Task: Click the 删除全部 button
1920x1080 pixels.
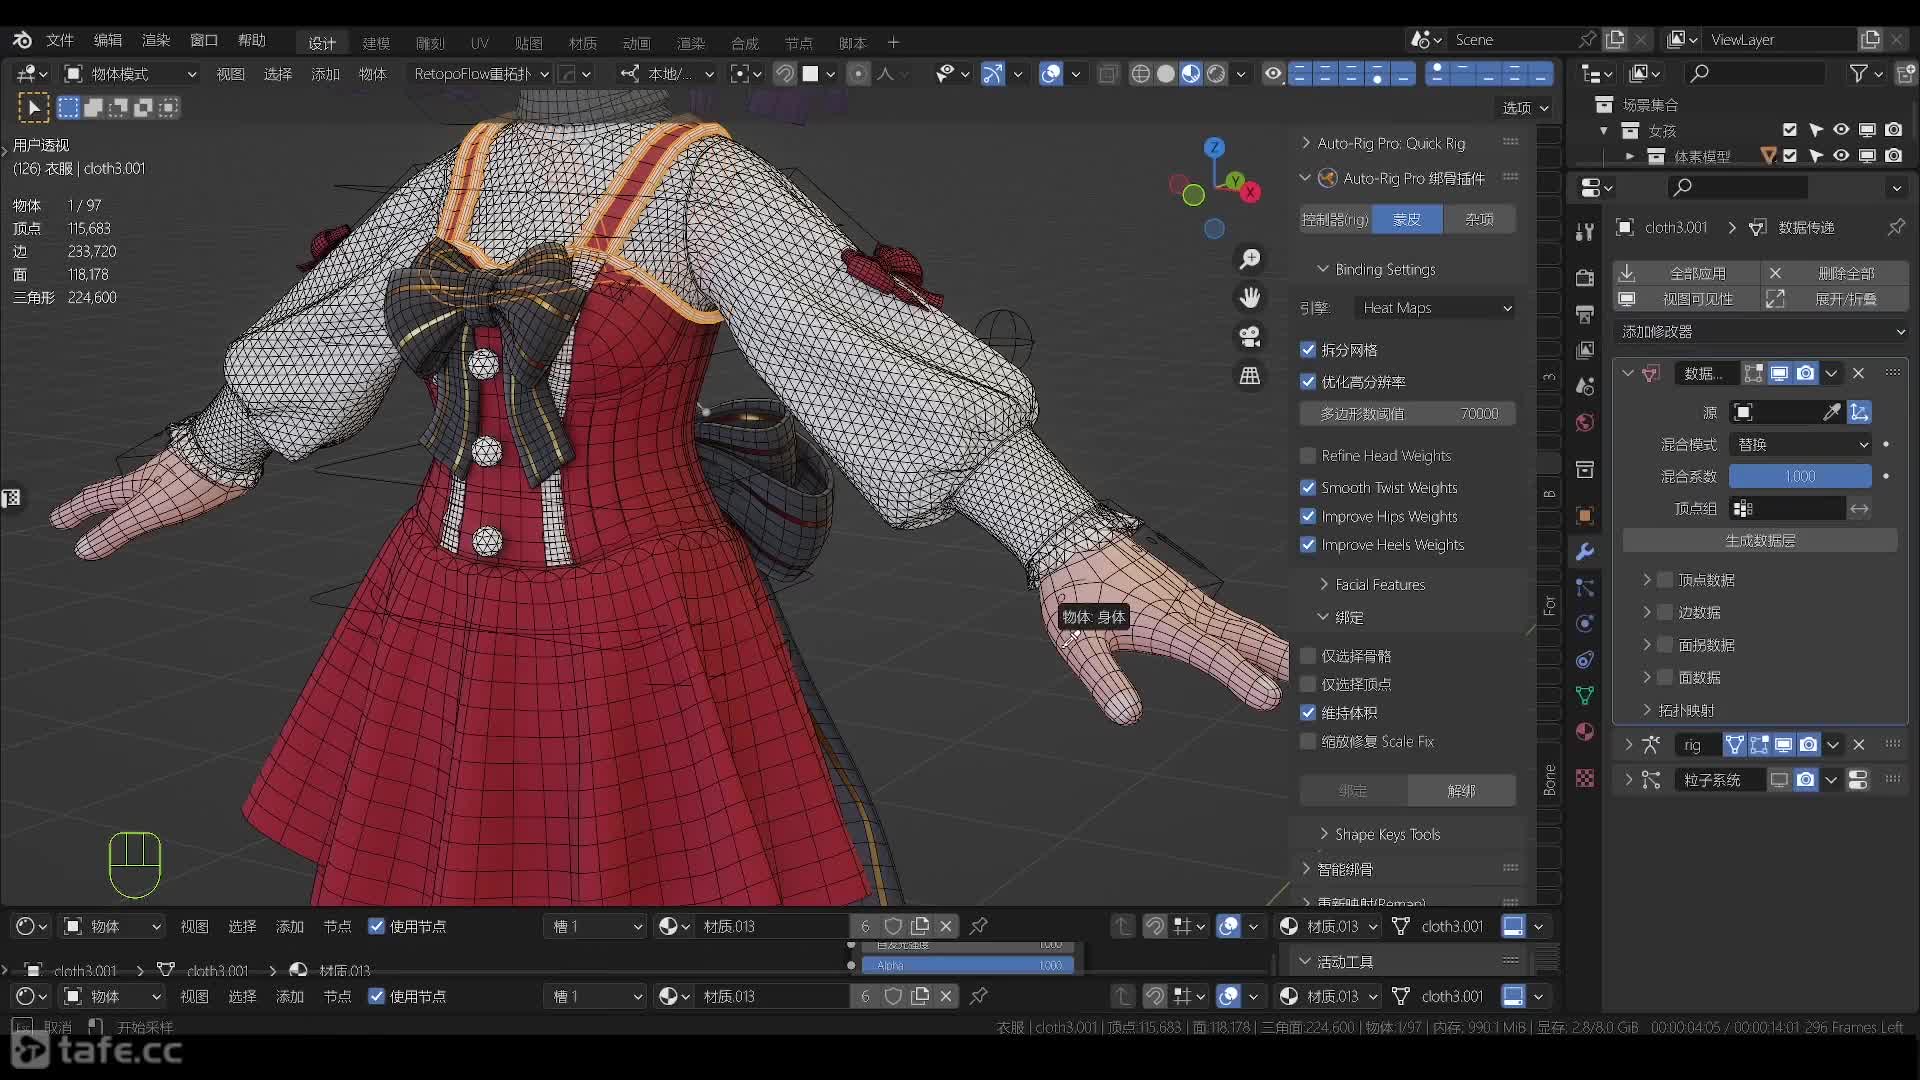Action: [1835, 273]
